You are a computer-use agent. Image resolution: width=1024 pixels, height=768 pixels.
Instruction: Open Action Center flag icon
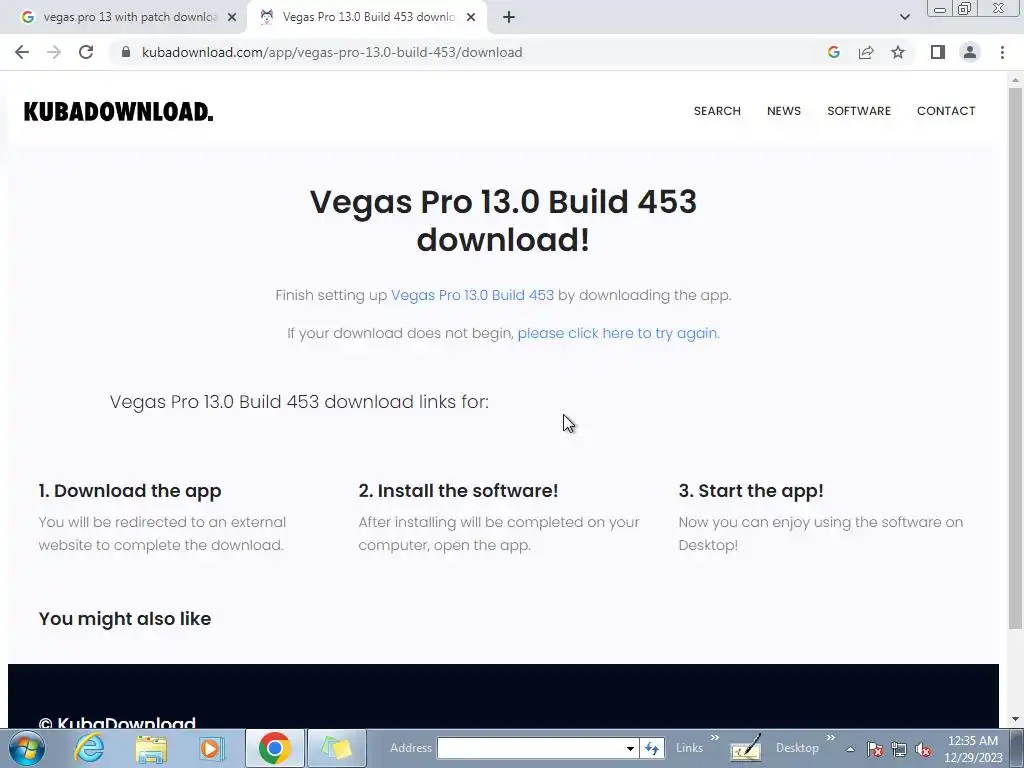pyautogui.click(x=874, y=749)
